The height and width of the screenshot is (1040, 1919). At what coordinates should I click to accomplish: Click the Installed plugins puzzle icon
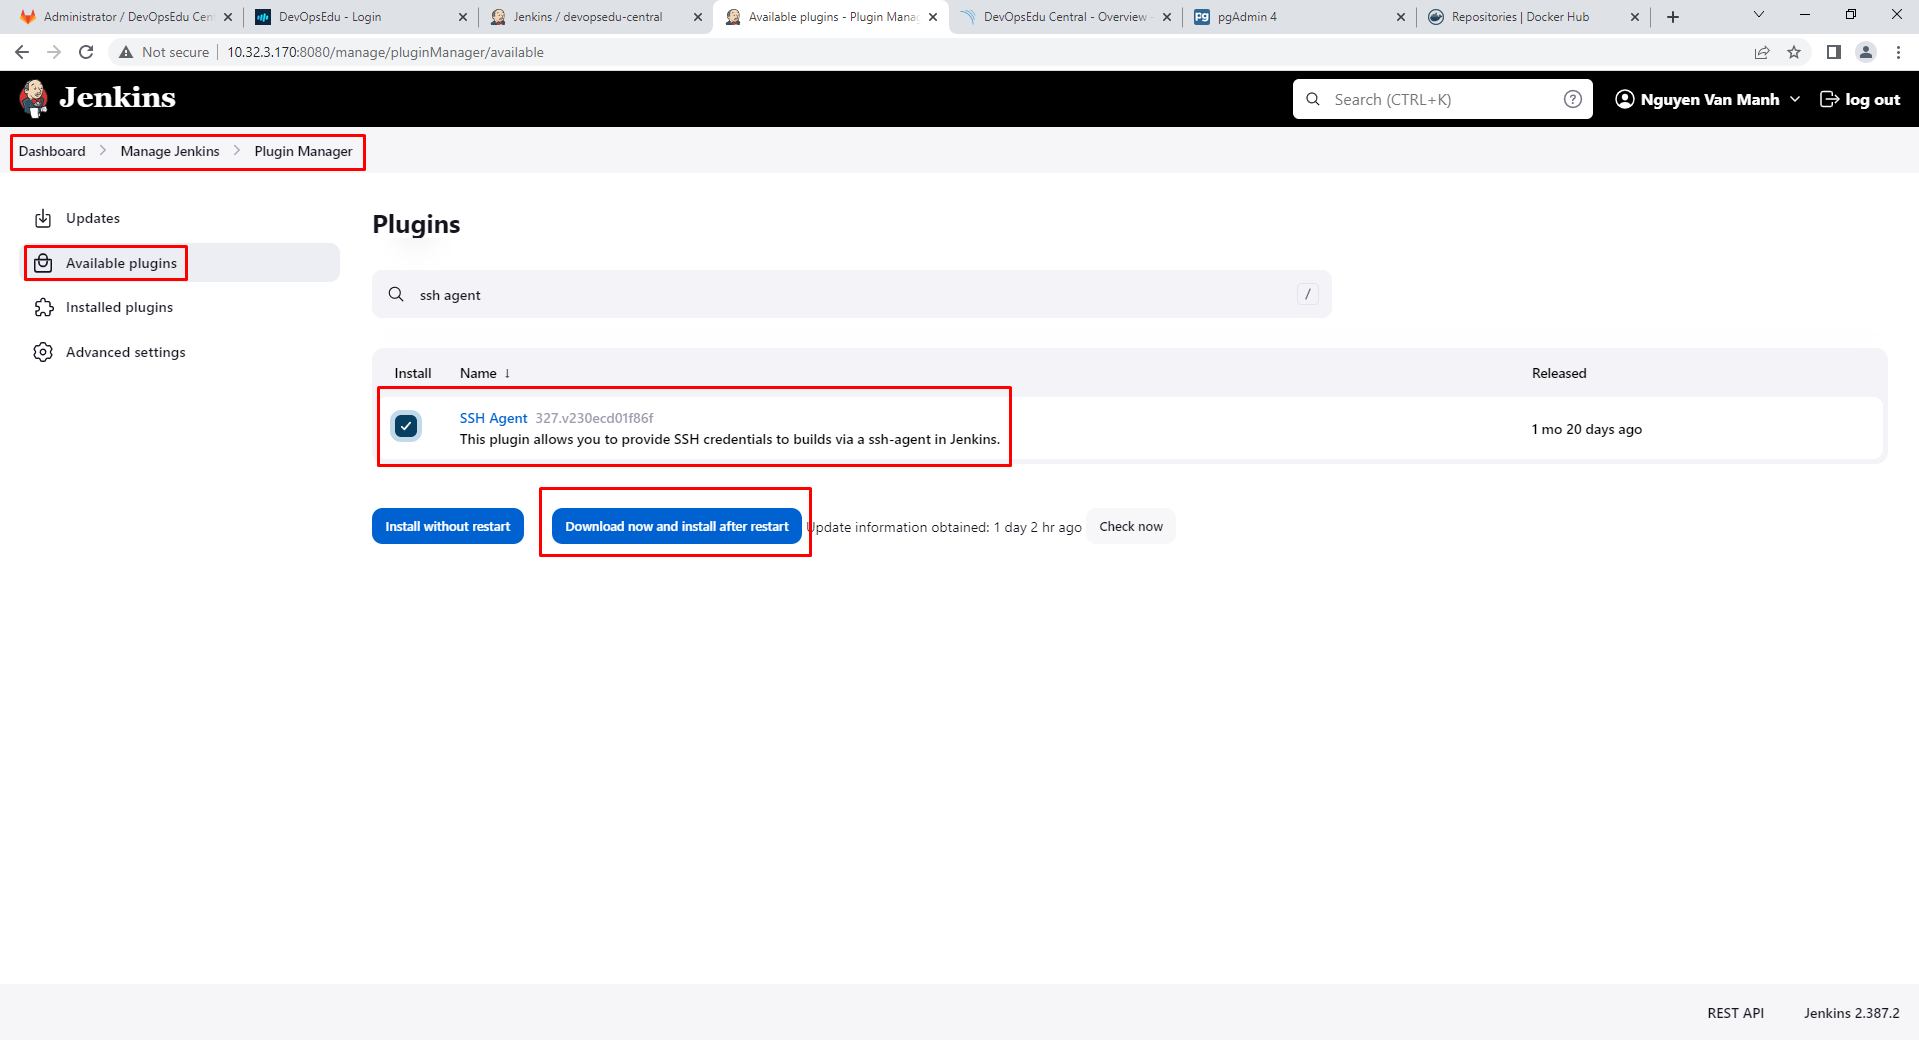coord(43,307)
